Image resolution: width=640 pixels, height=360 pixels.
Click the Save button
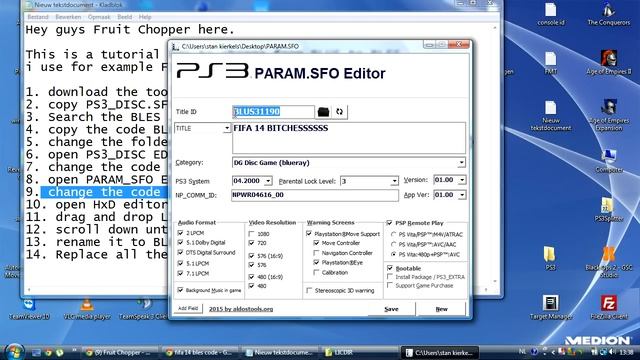pos(391,309)
